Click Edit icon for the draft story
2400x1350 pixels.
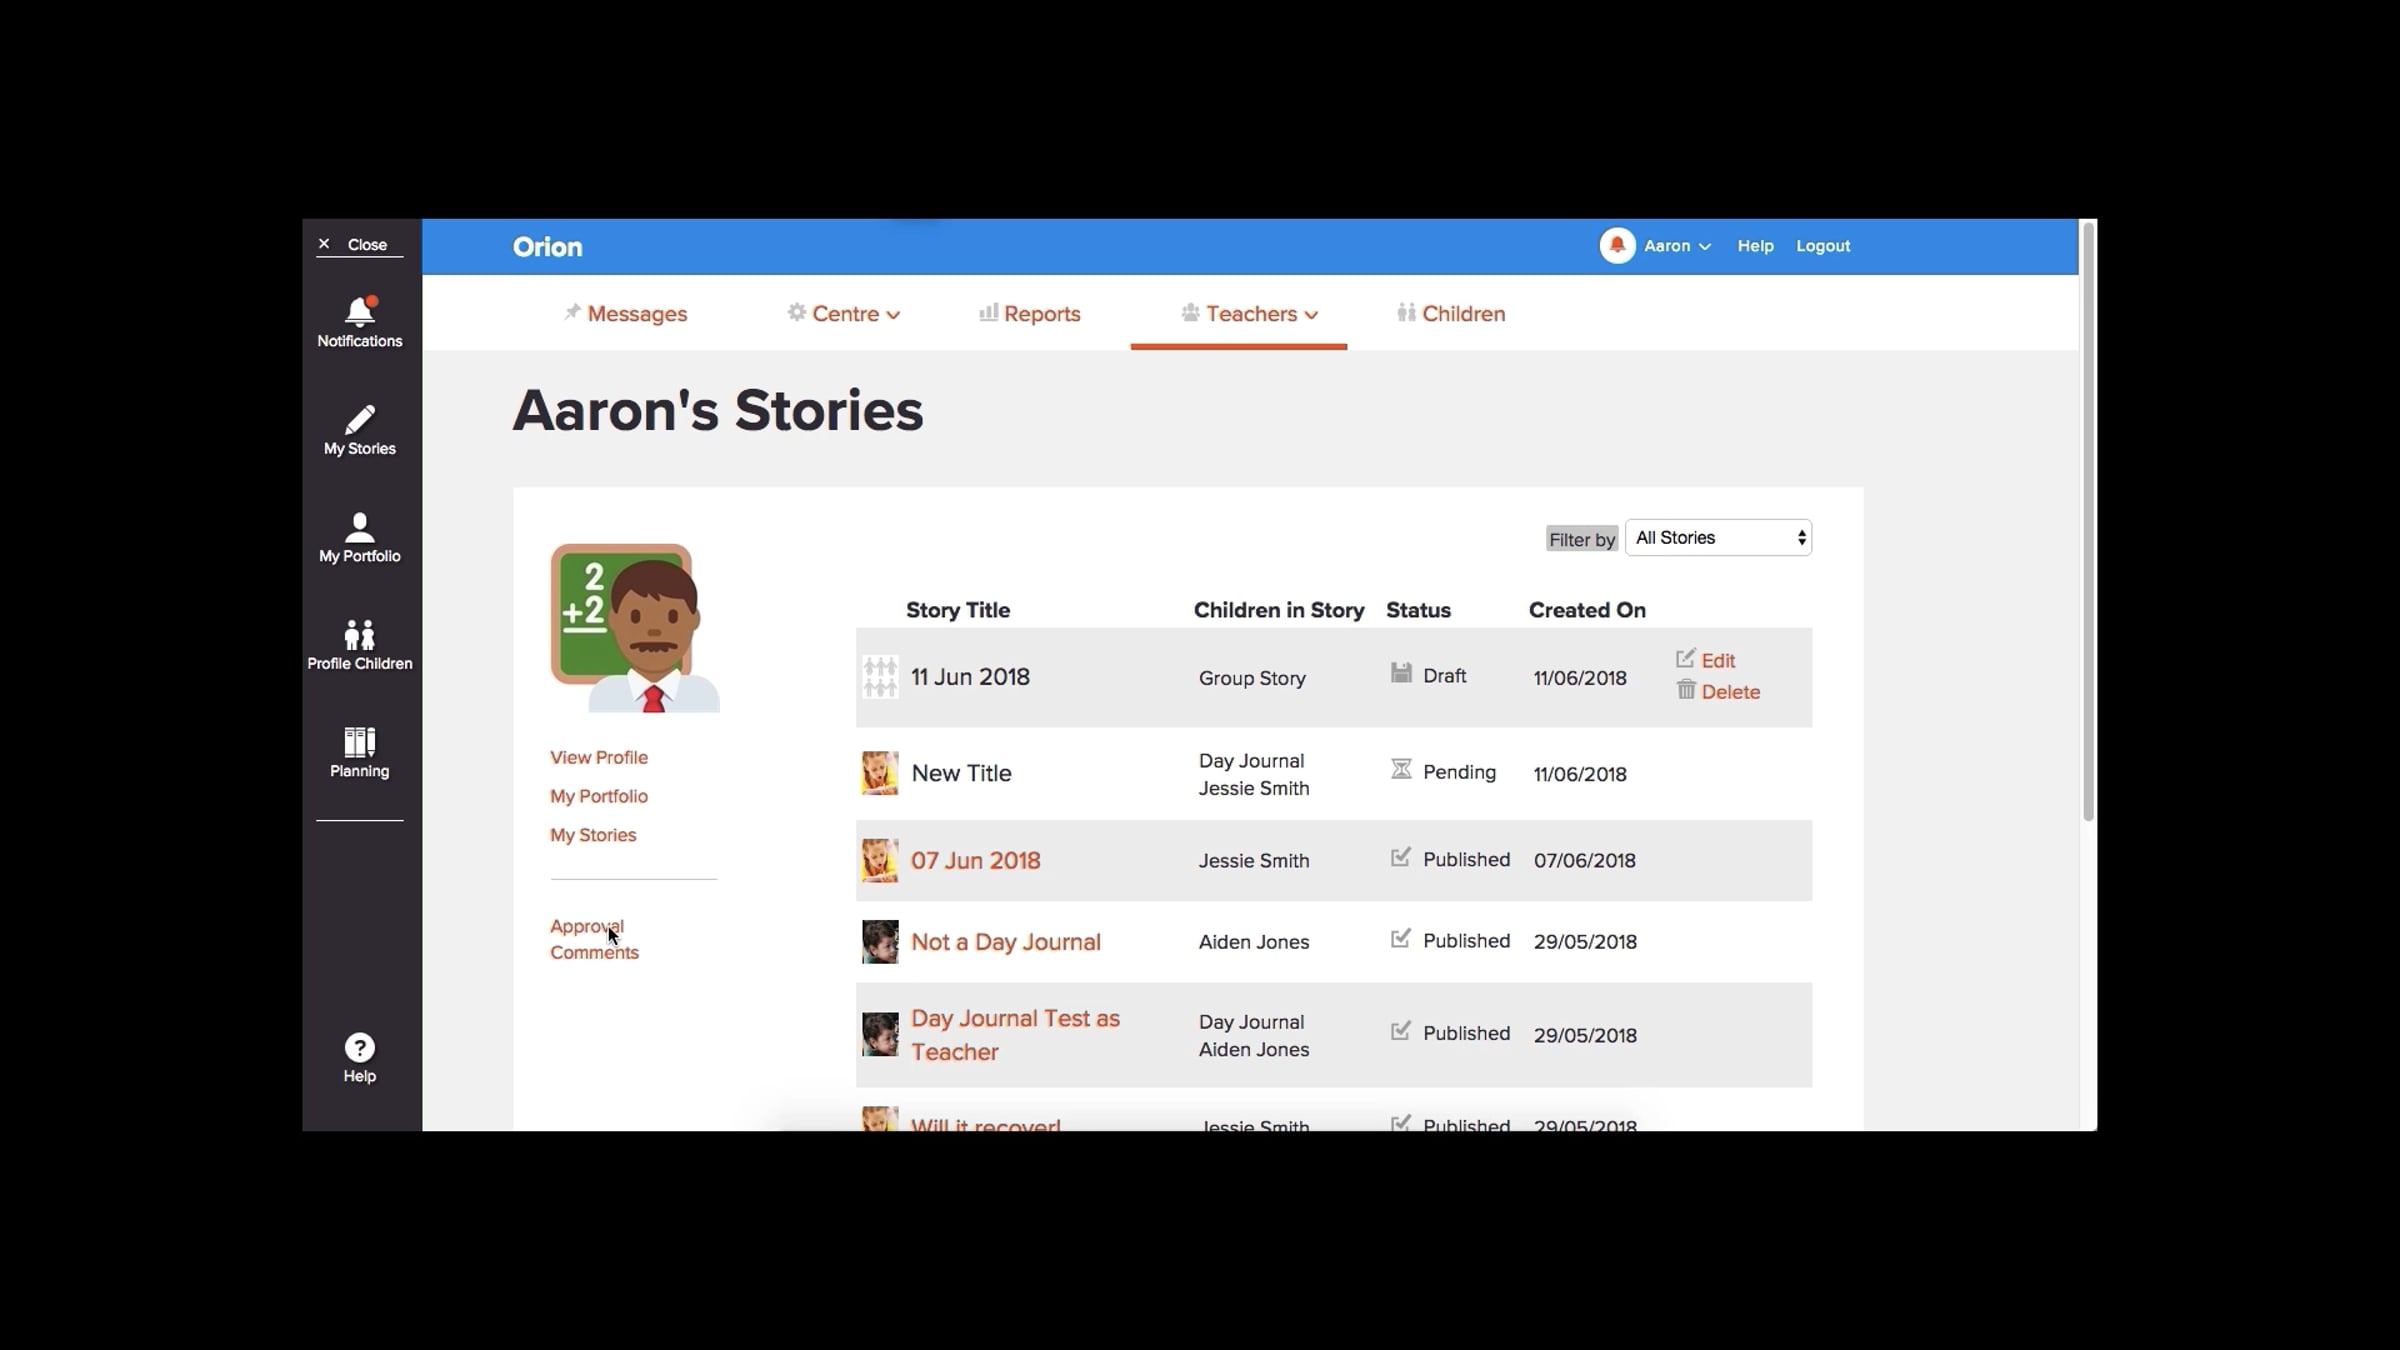point(1686,659)
